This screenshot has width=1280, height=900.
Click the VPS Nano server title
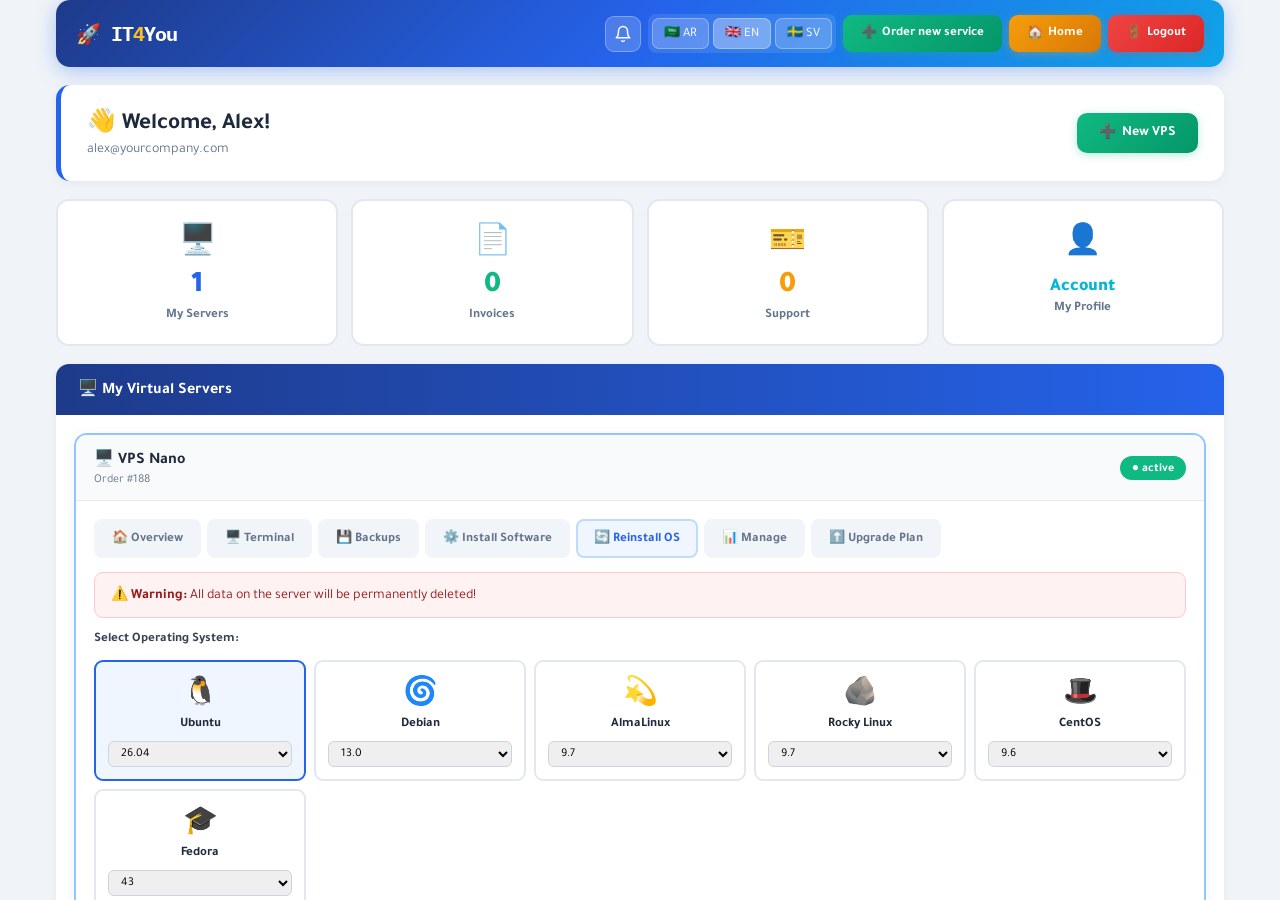point(140,458)
